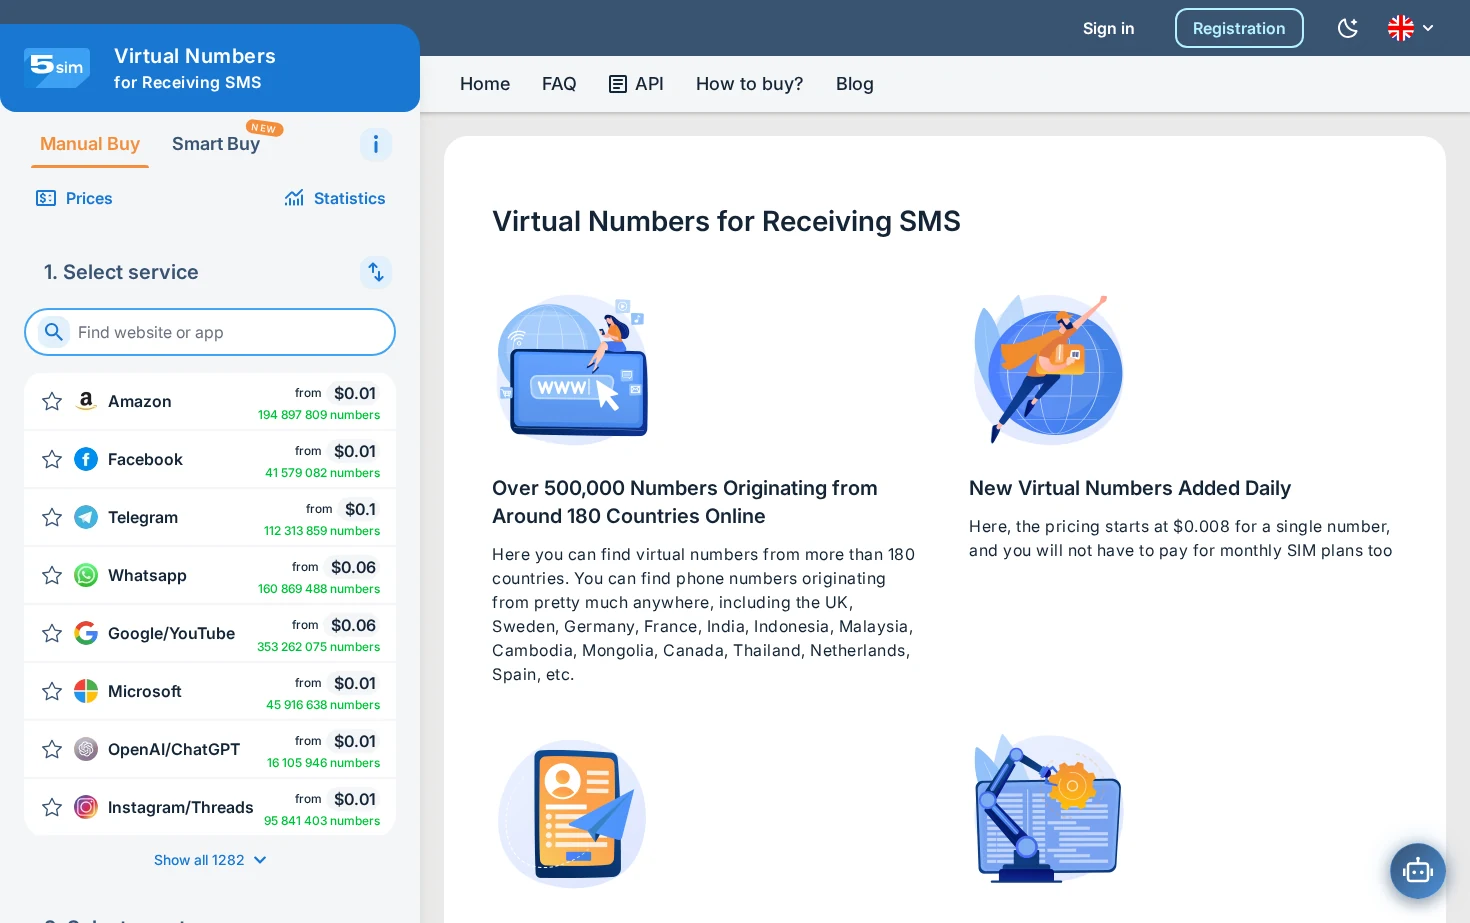Select the Facebook logo icon

(86, 459)
